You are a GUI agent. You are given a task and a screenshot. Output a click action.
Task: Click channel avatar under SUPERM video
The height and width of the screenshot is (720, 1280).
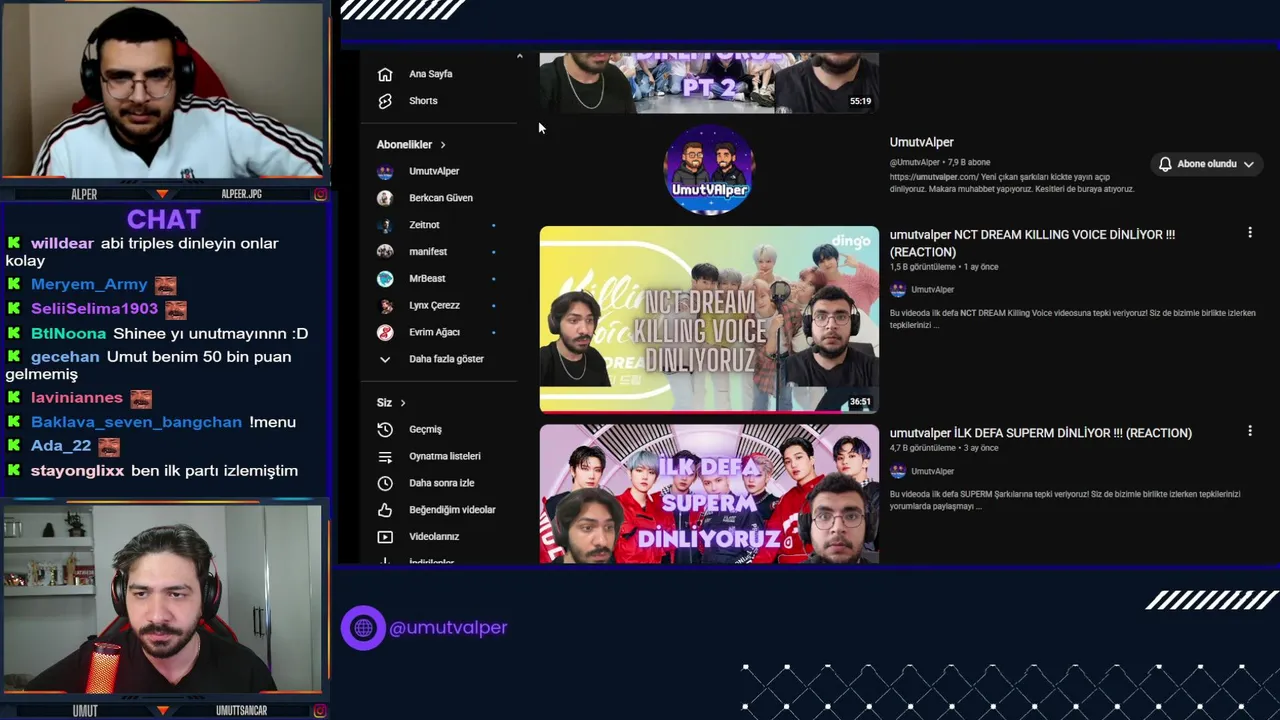coord(898,471)
